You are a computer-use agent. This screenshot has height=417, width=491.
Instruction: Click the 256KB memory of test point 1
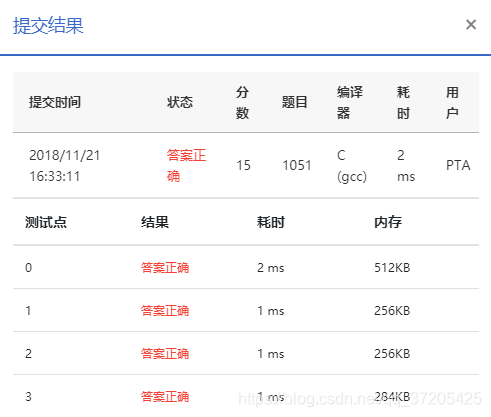click(392, 311)
